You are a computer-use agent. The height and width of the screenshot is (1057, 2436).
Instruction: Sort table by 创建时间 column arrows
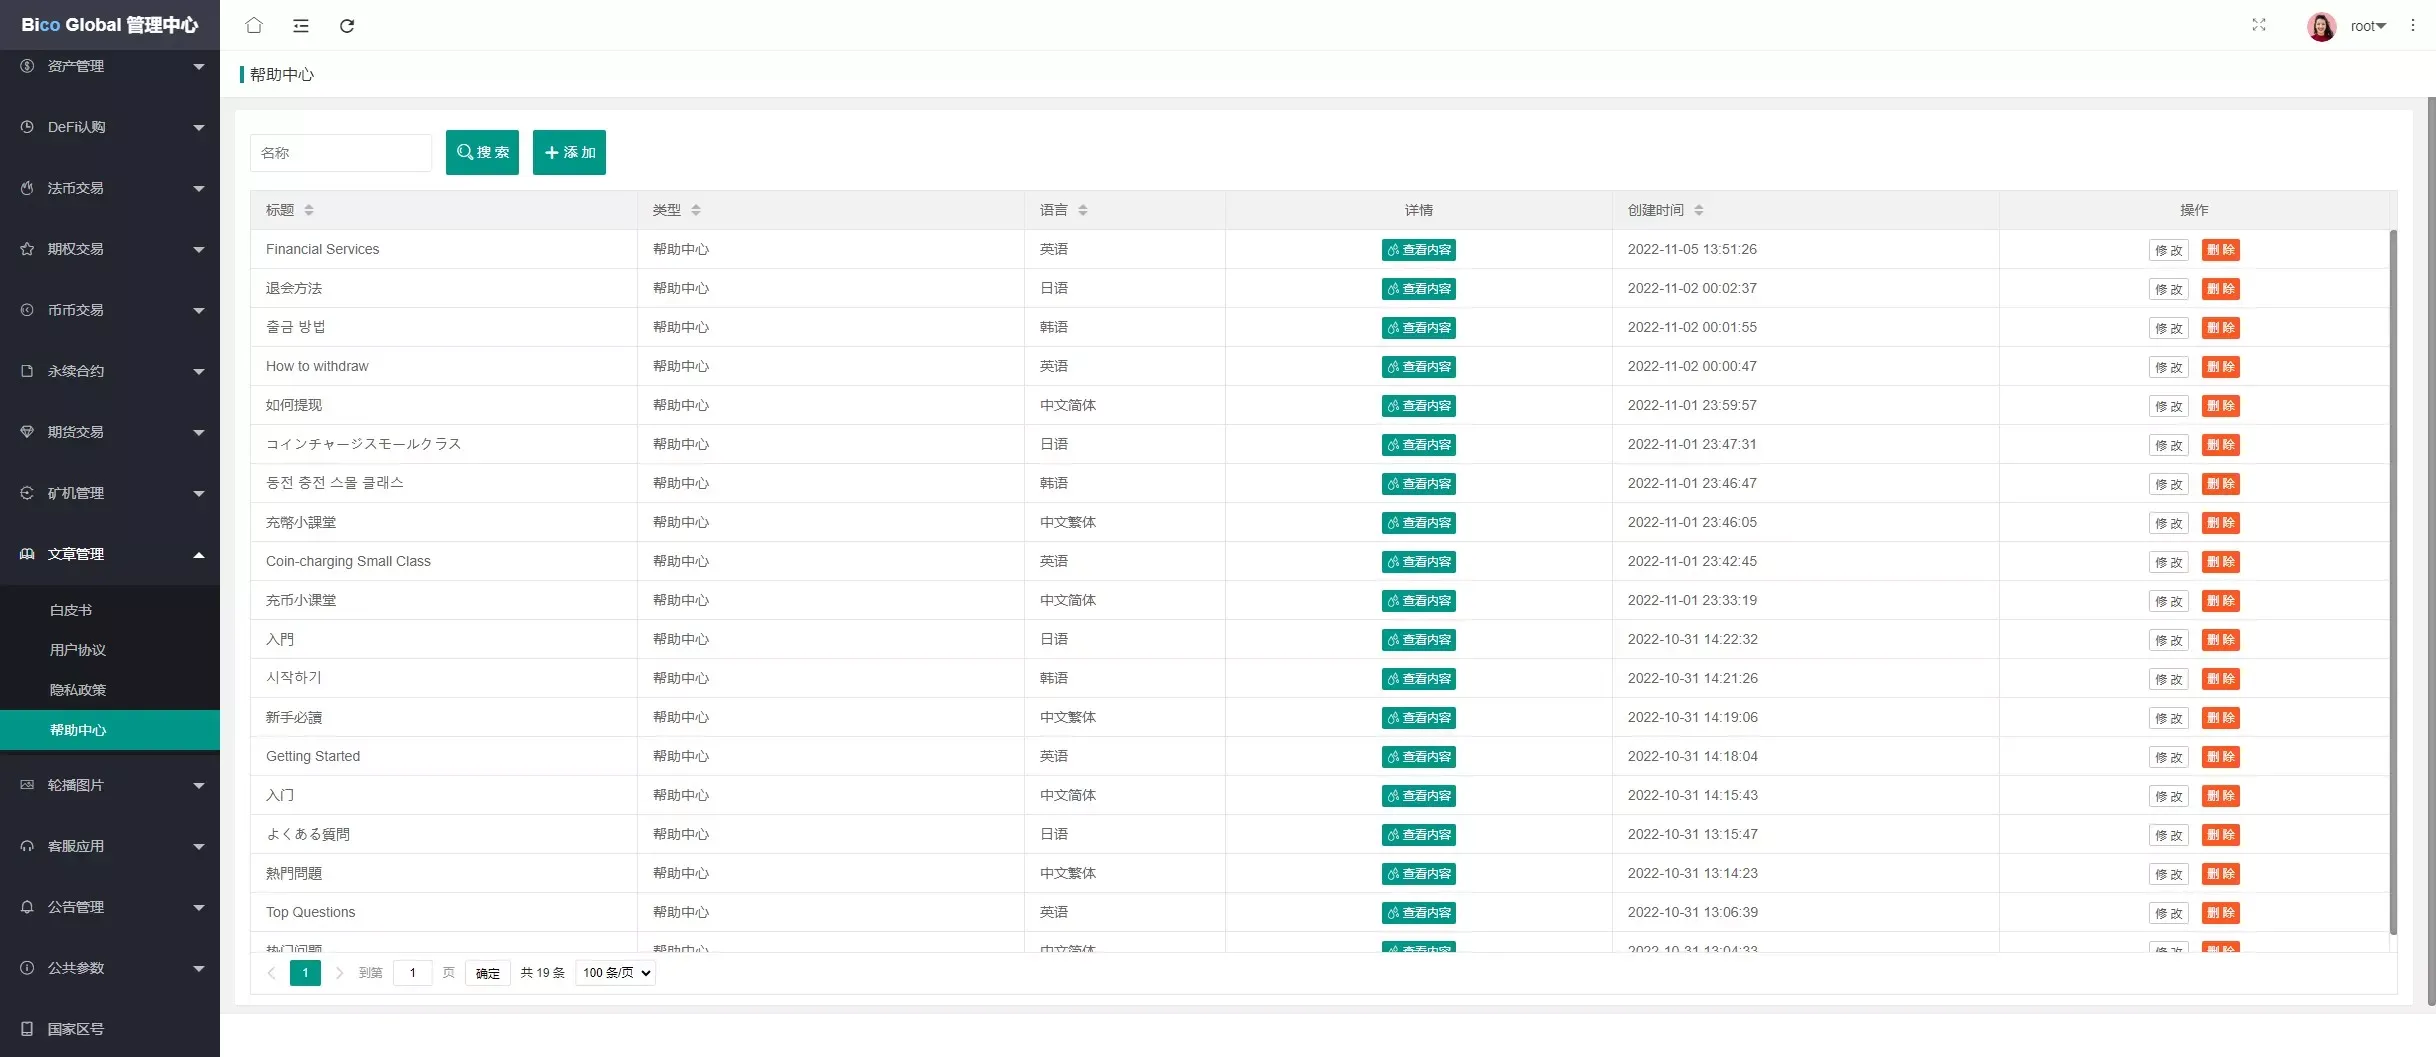1699,210
